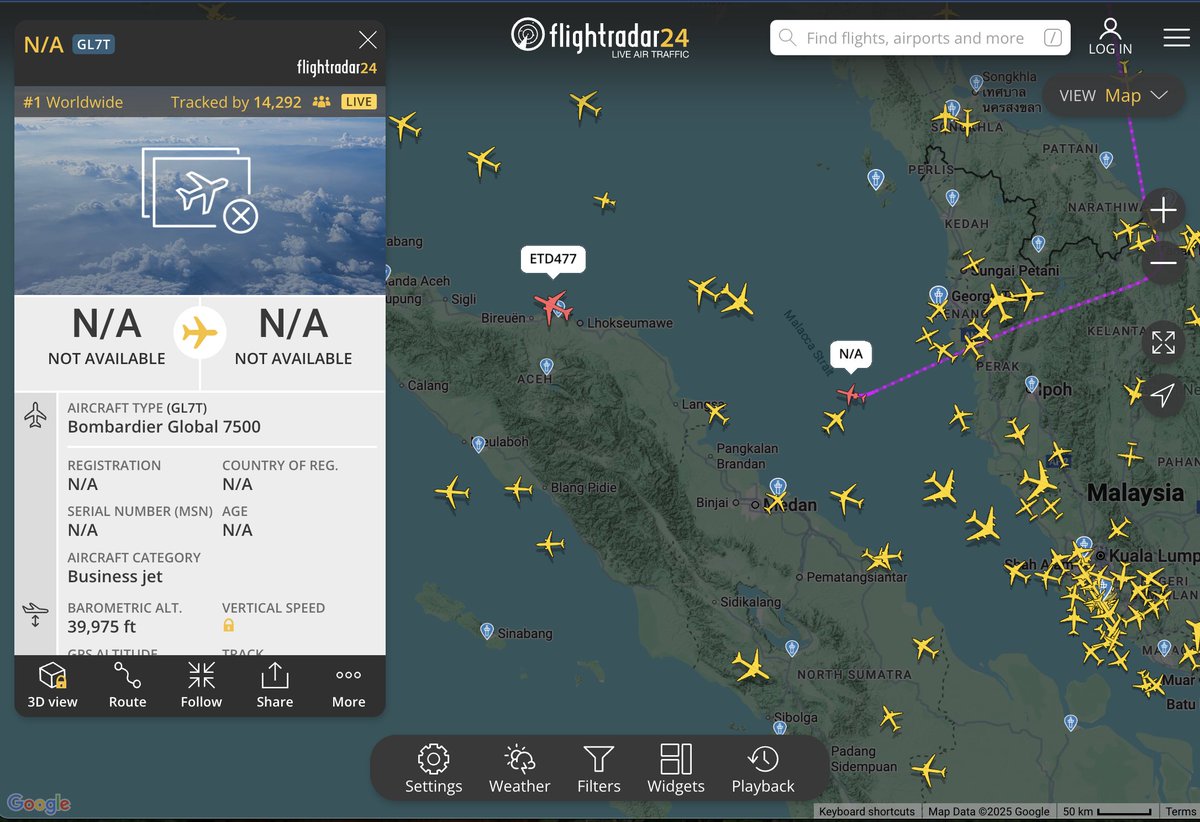This screenshot has height=822, width=1200.
Task: Click the Keyboard shortcuts link
Action: coord(867,812)
